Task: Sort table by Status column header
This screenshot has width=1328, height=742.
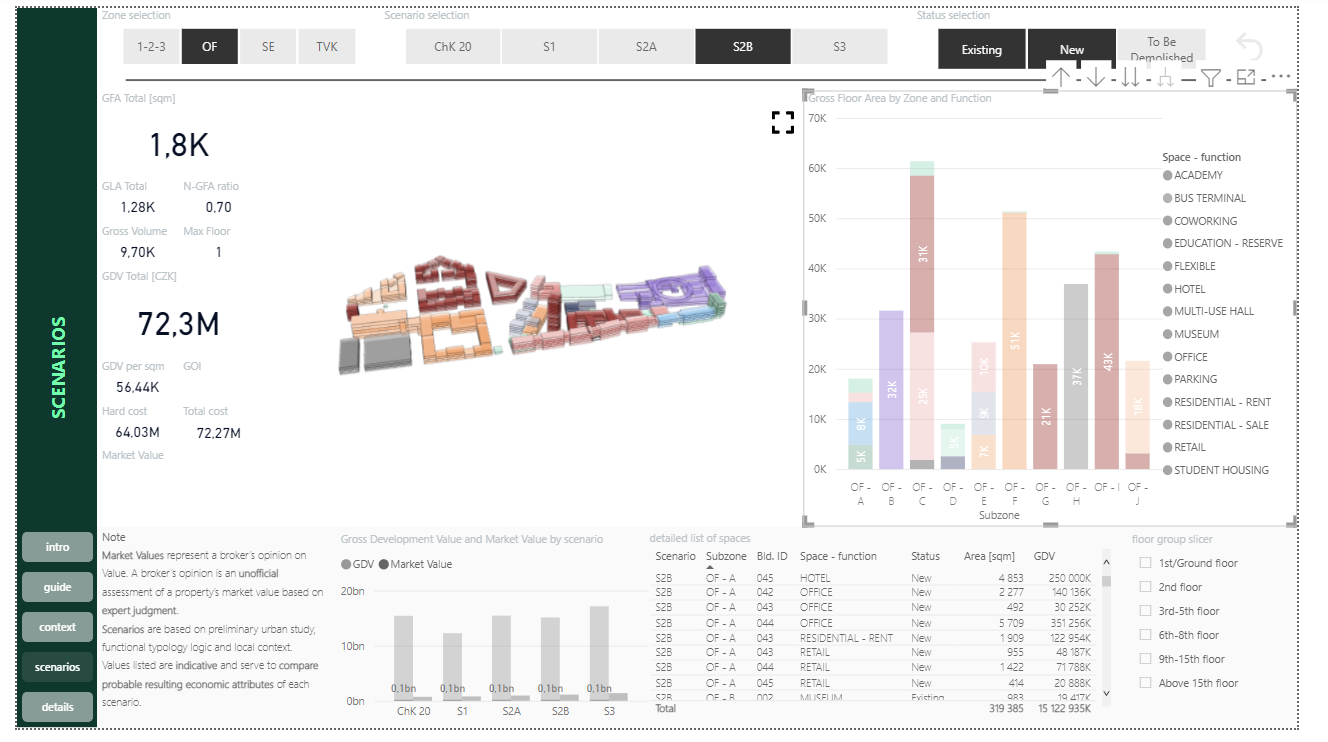Action: tap(925, 556)
